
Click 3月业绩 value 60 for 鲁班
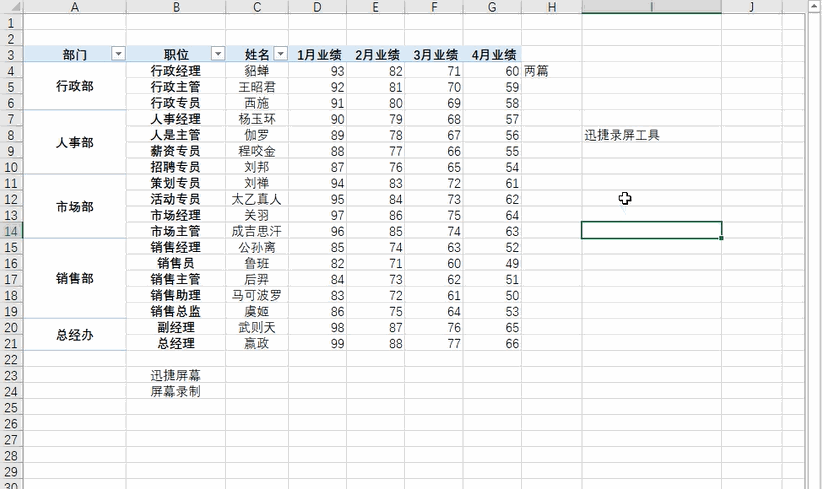click(434, 263)
